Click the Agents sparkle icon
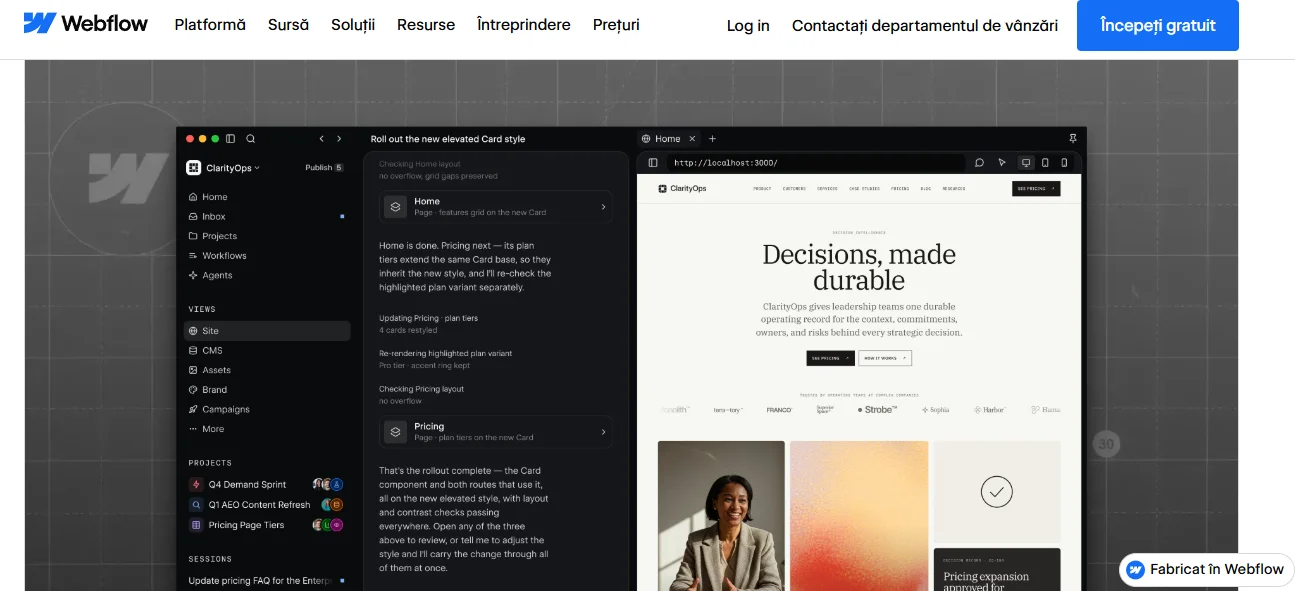Image resolution: width=1295 pixels, height=591 pixels. point(193,275)
